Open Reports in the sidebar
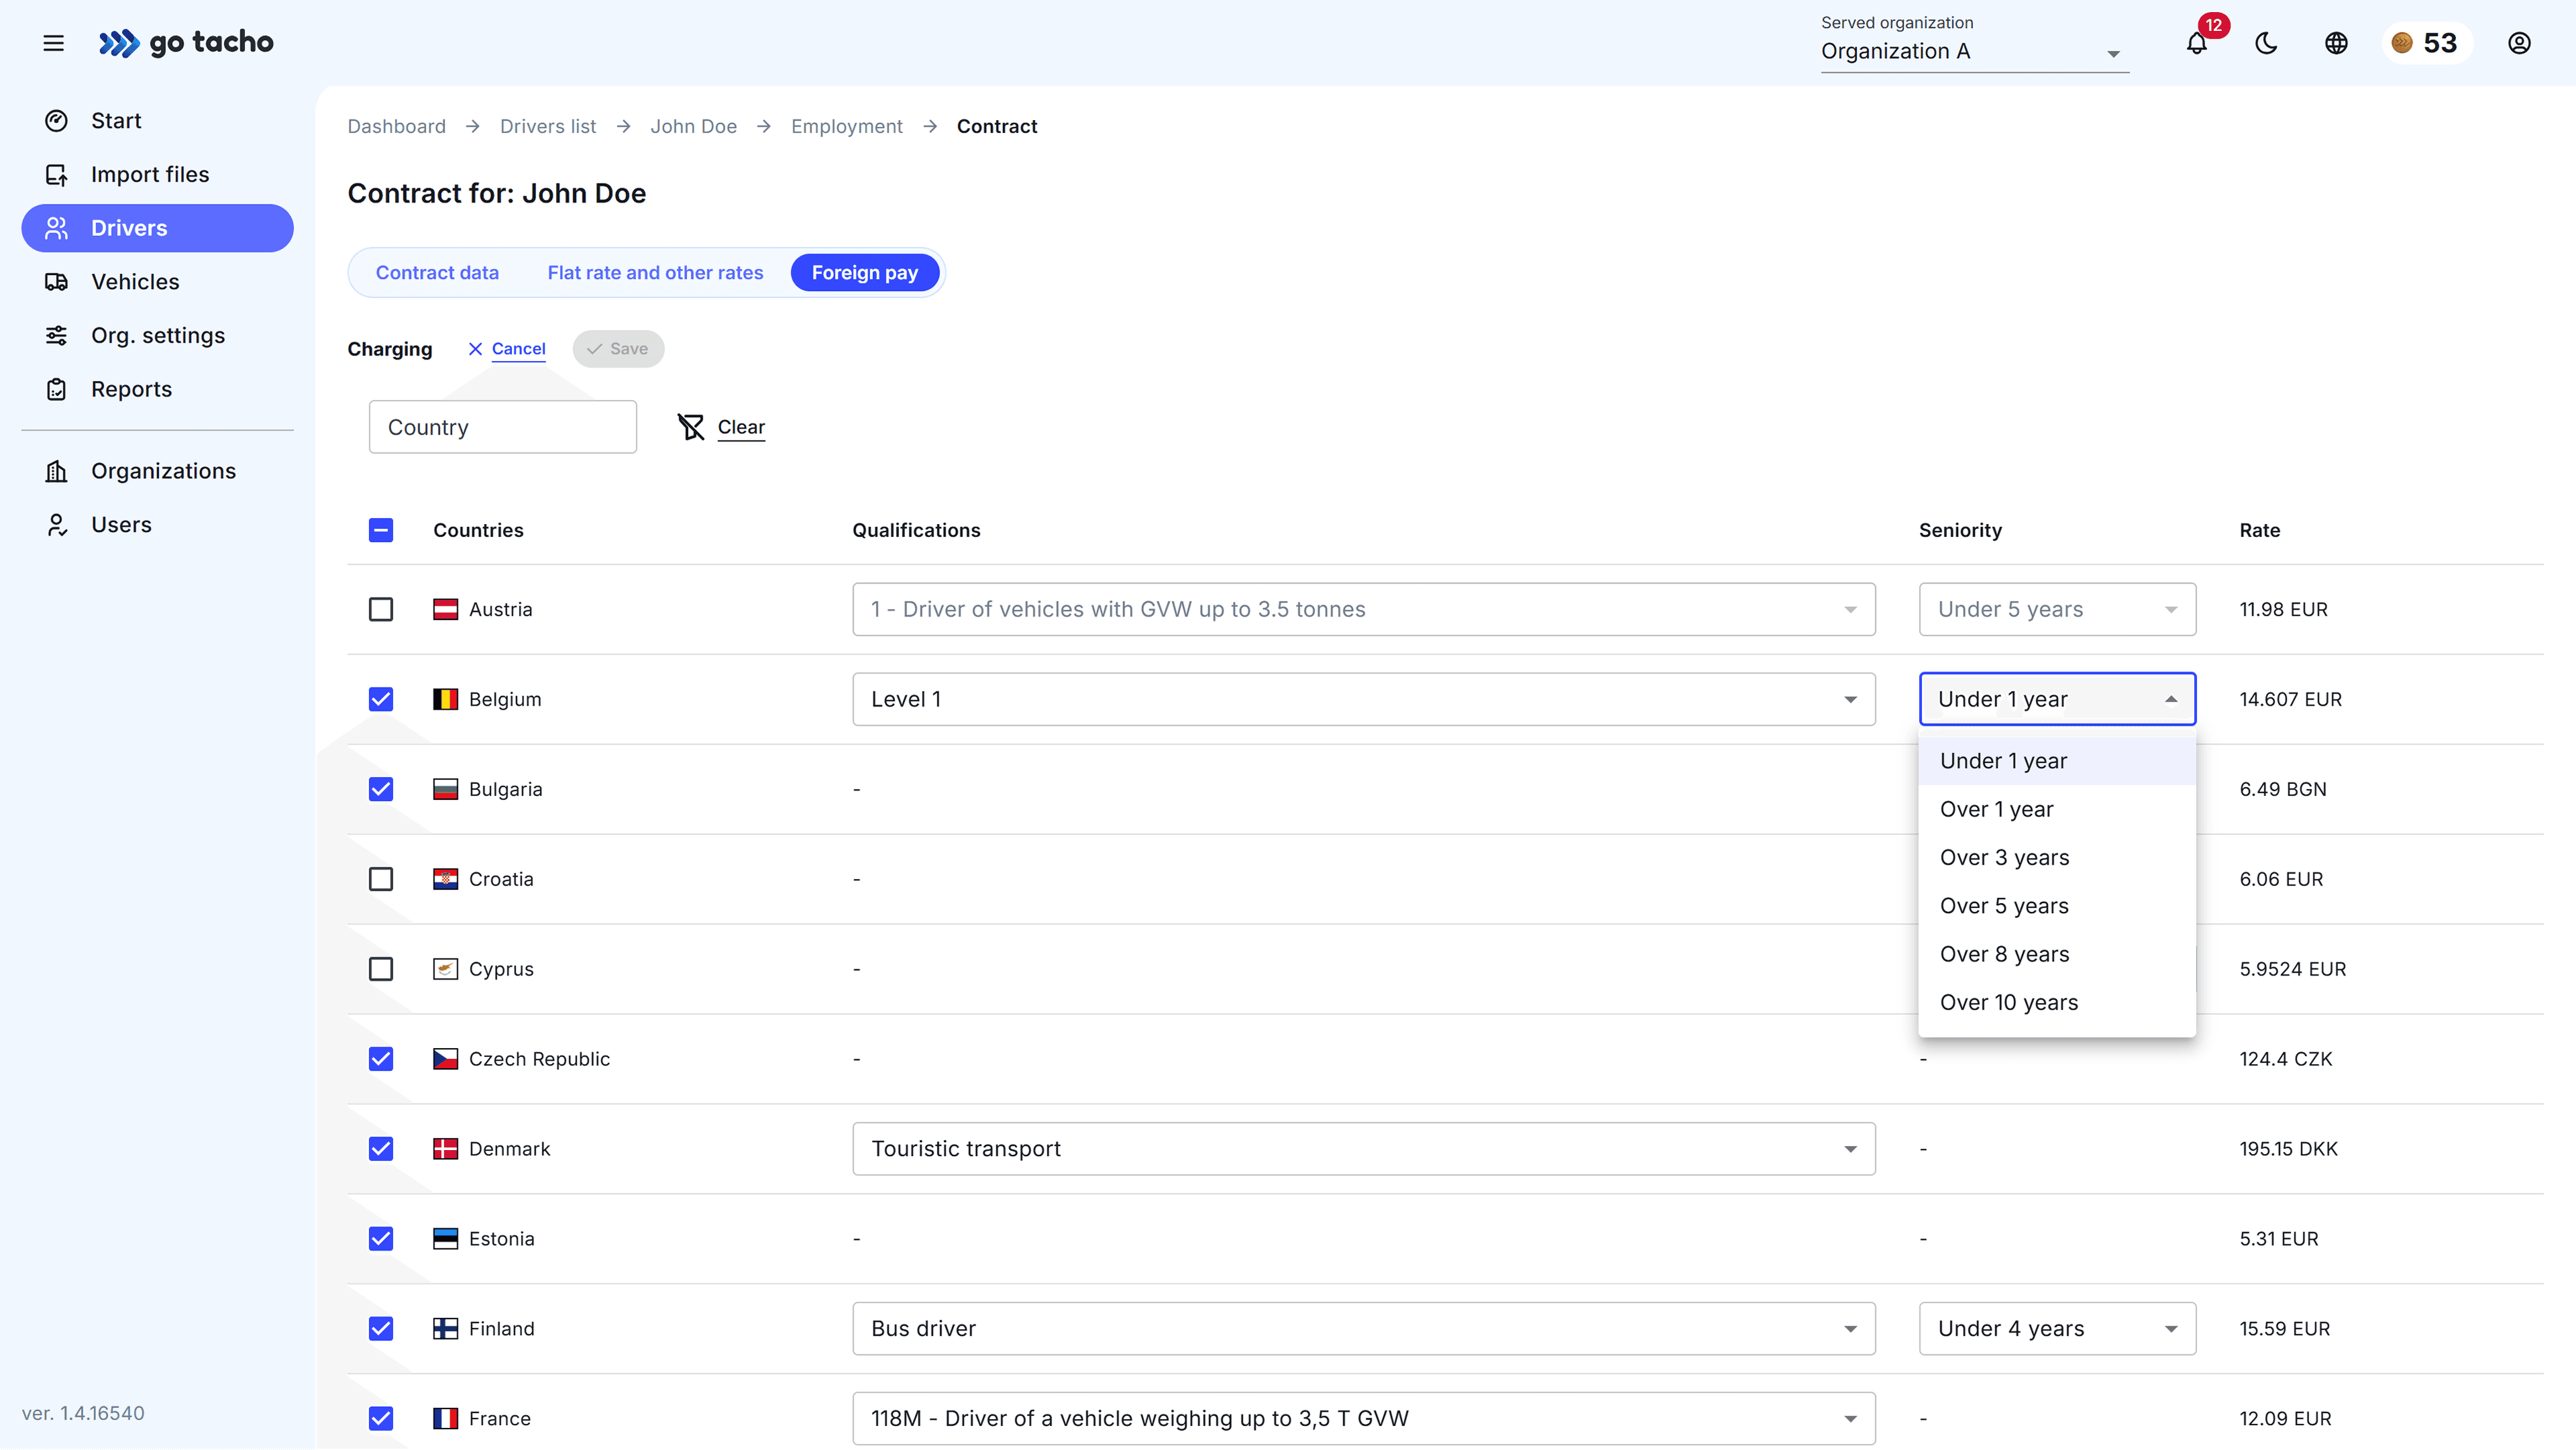This screenshot has height=1450, width=2576. [x=131, y=389]
